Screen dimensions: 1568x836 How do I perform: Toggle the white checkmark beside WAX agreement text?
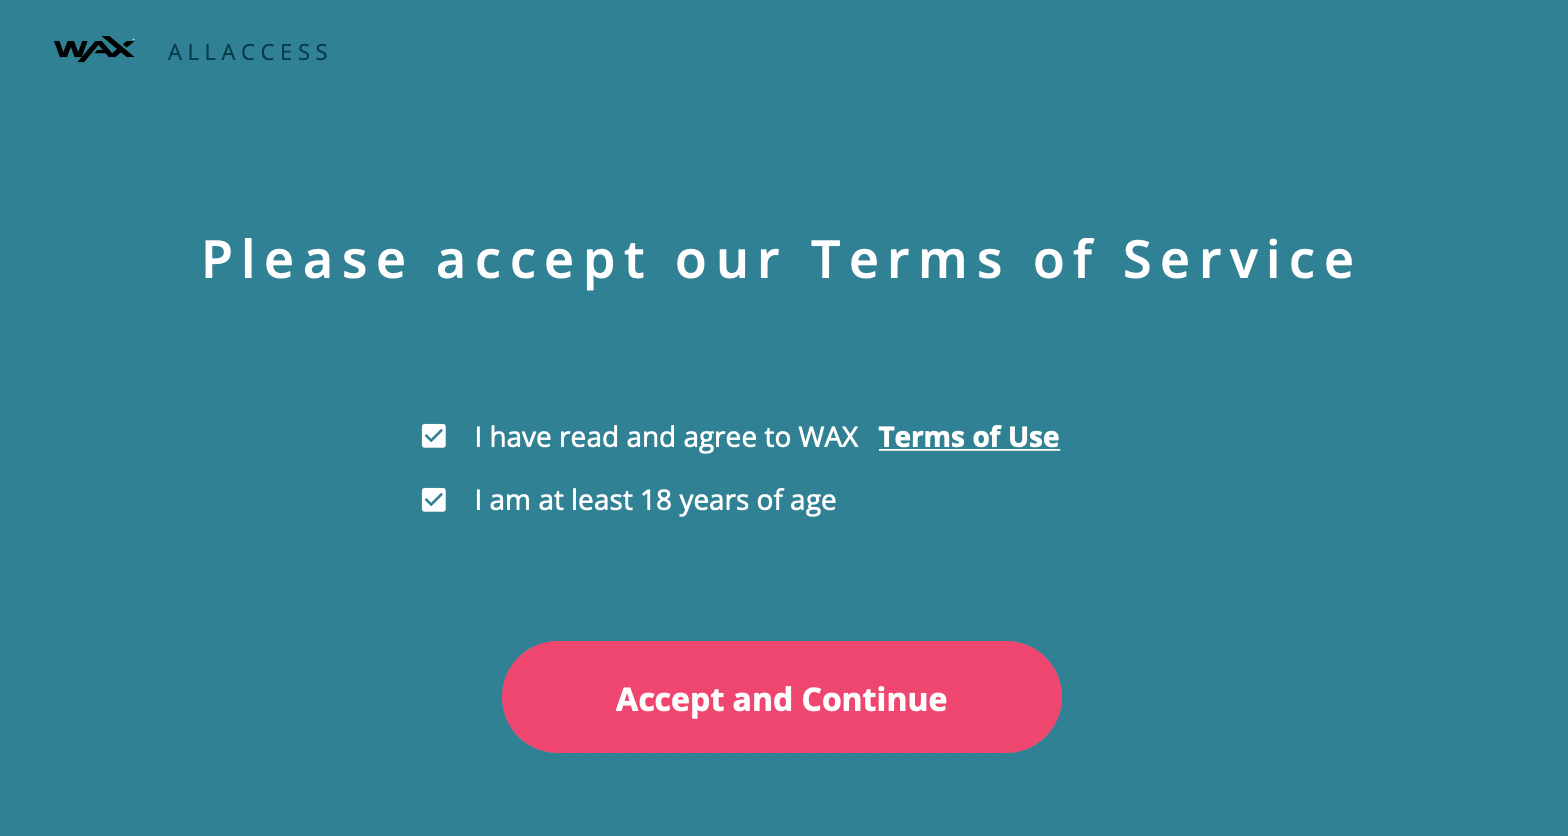[x=434, y=436]
